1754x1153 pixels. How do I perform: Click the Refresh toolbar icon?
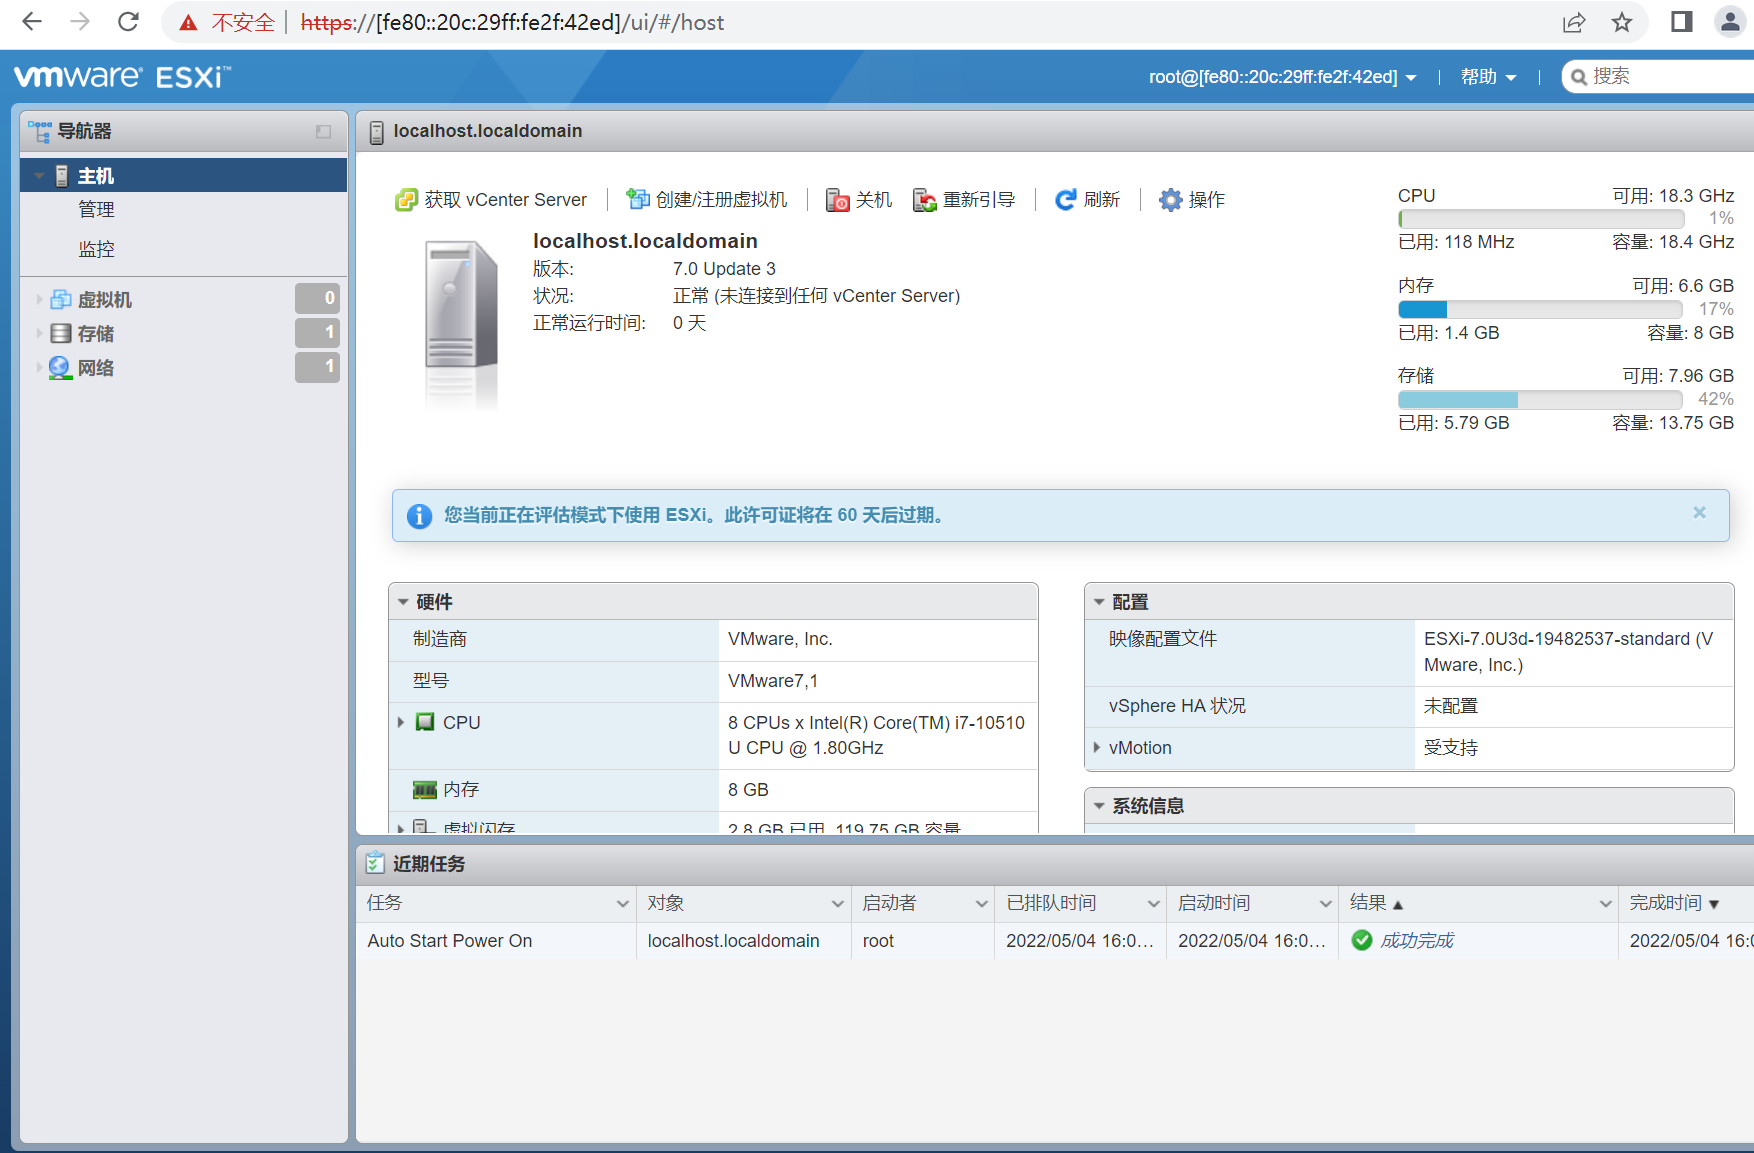click(1066, 200)
